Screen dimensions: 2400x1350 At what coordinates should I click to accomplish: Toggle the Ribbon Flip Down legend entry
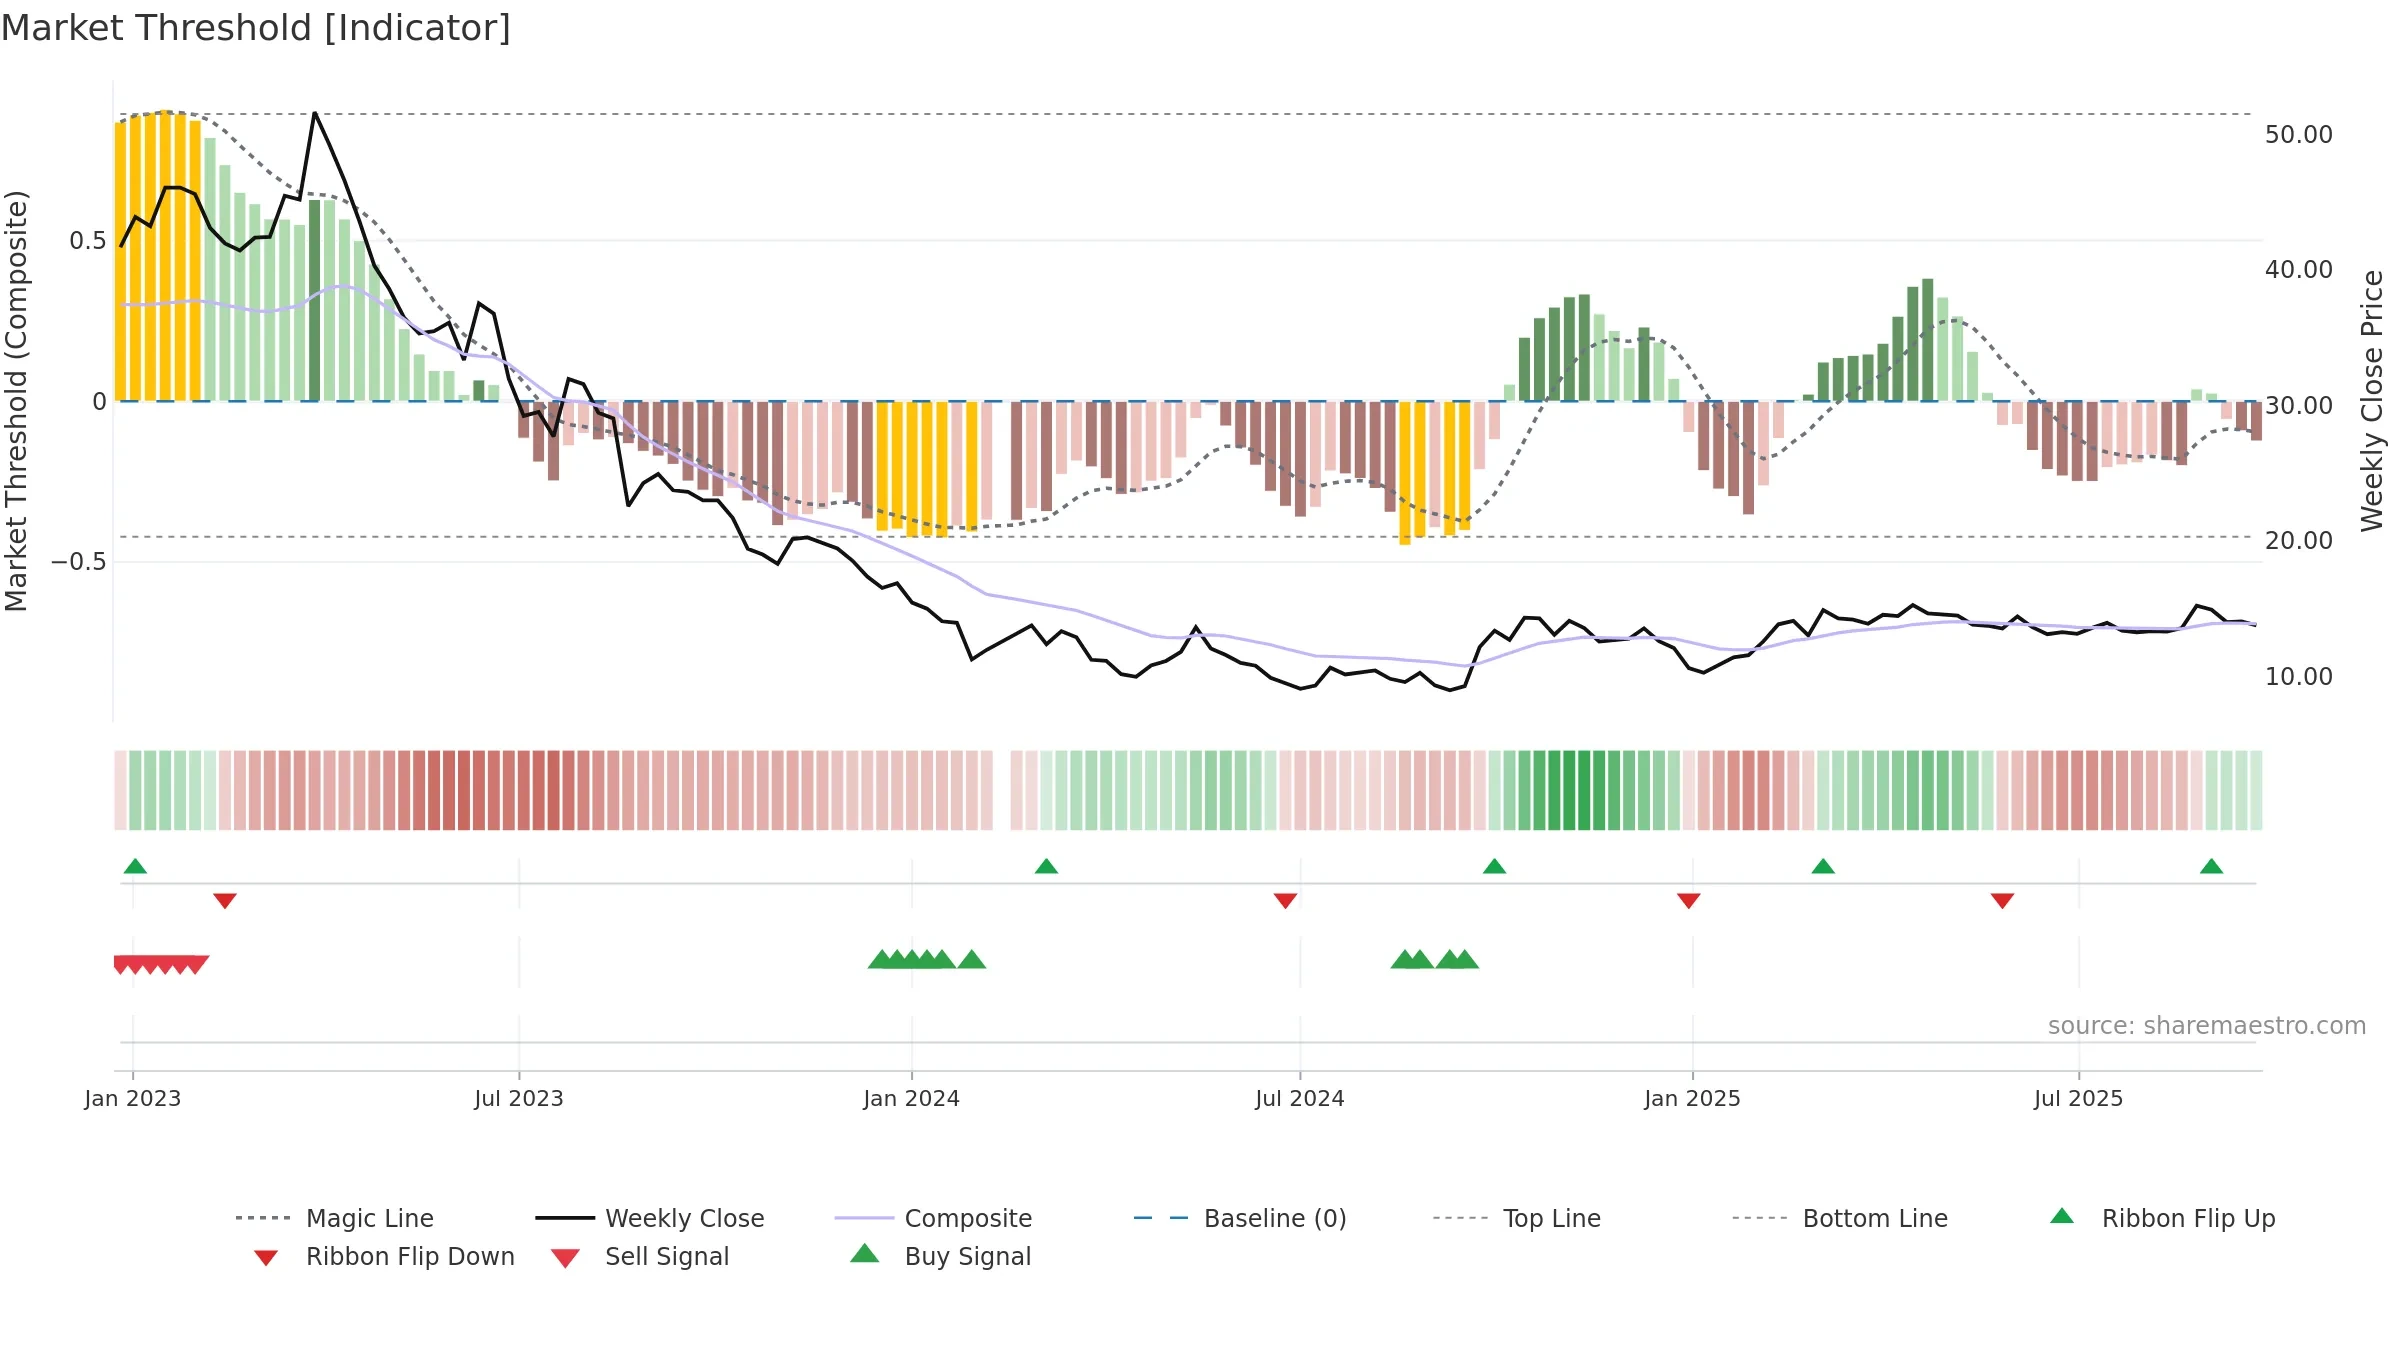click(x=383, y=1256)
